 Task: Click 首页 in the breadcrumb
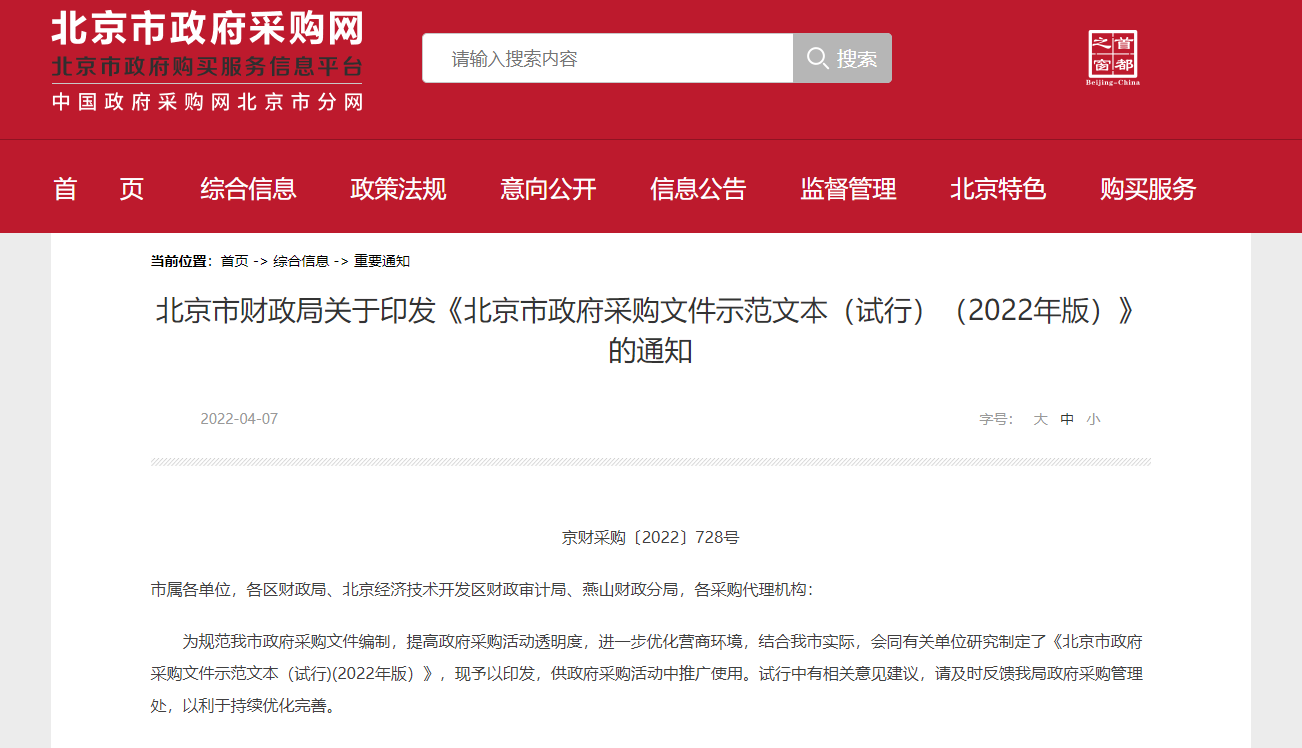pyautogui.click(x=234, y=261)
